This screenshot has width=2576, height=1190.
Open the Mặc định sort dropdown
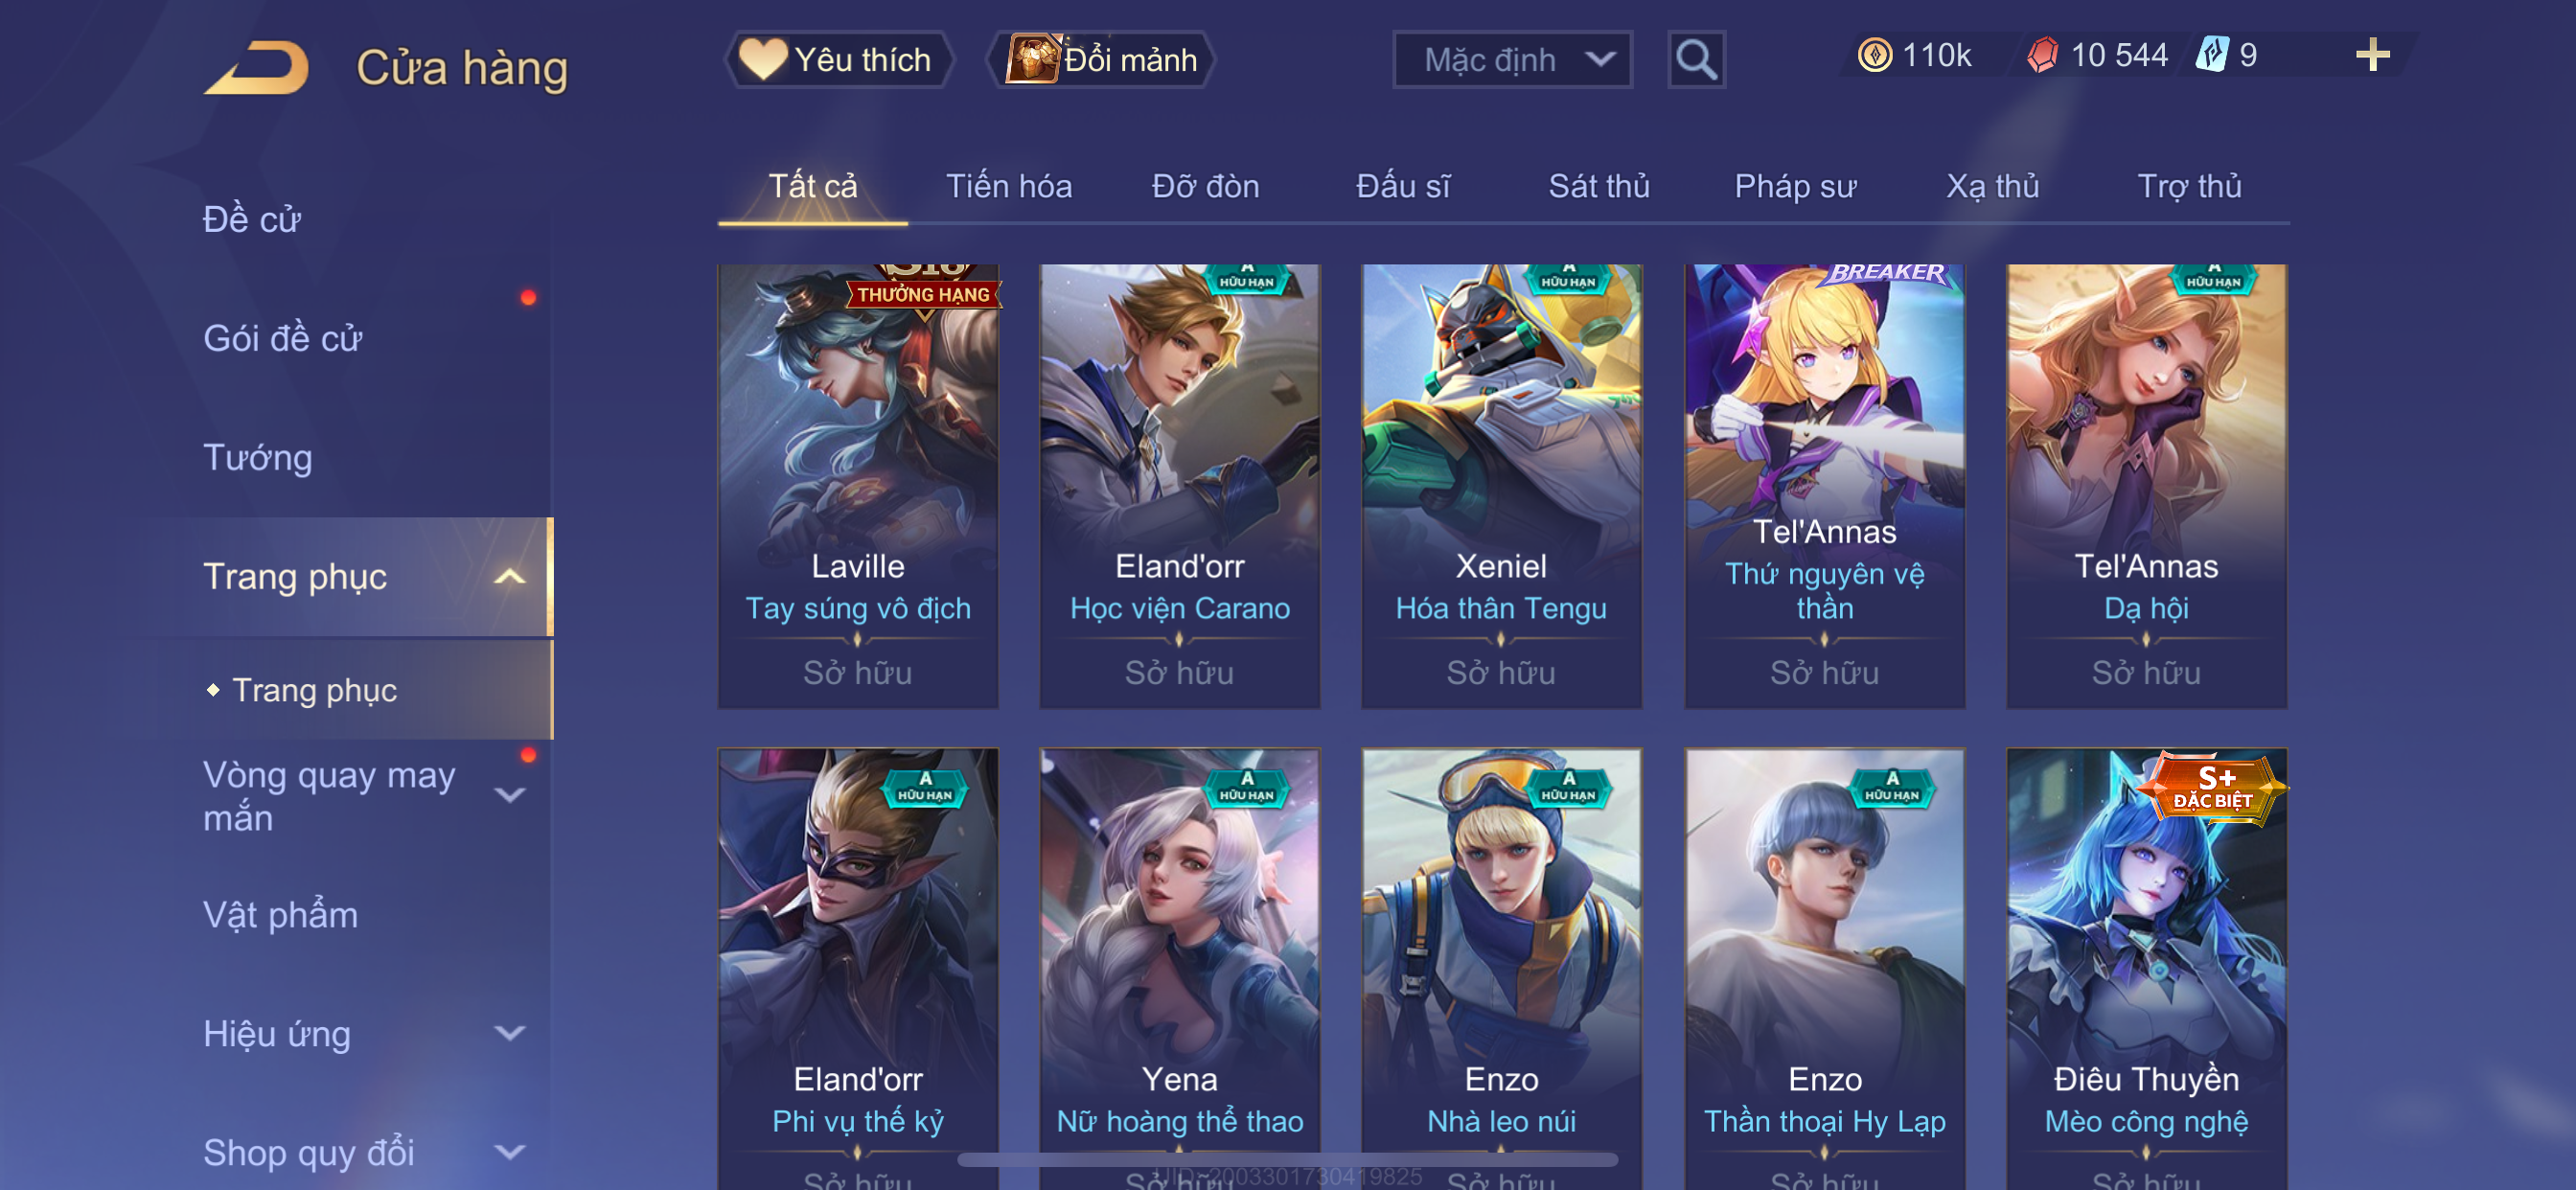tap(1512, 60)
